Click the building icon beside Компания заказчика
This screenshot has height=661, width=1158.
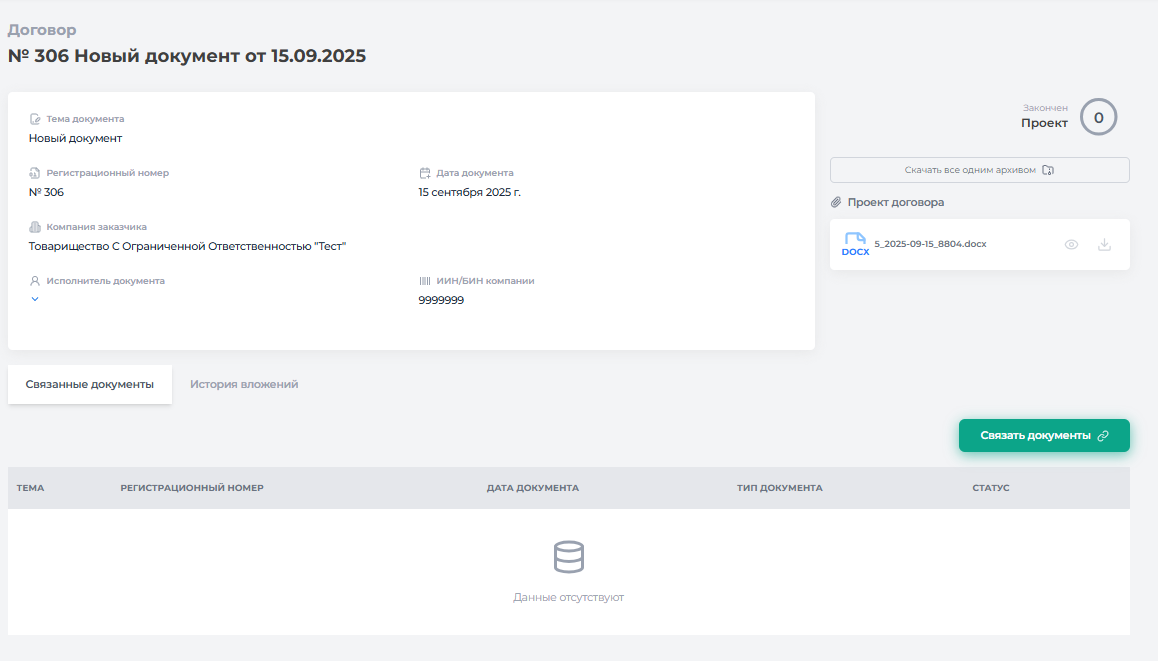pyautogui.click(x=35, y=227)
